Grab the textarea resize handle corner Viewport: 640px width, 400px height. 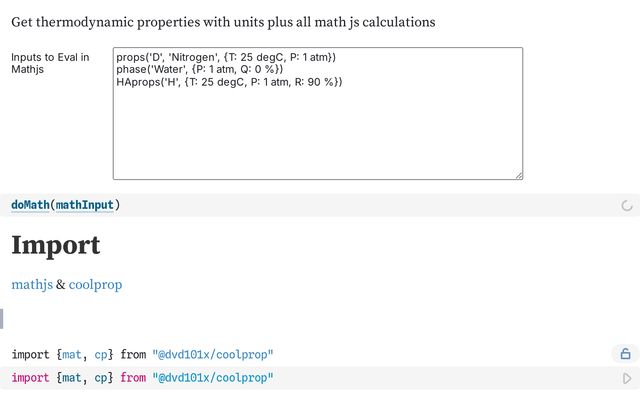[x=518, y=175]
